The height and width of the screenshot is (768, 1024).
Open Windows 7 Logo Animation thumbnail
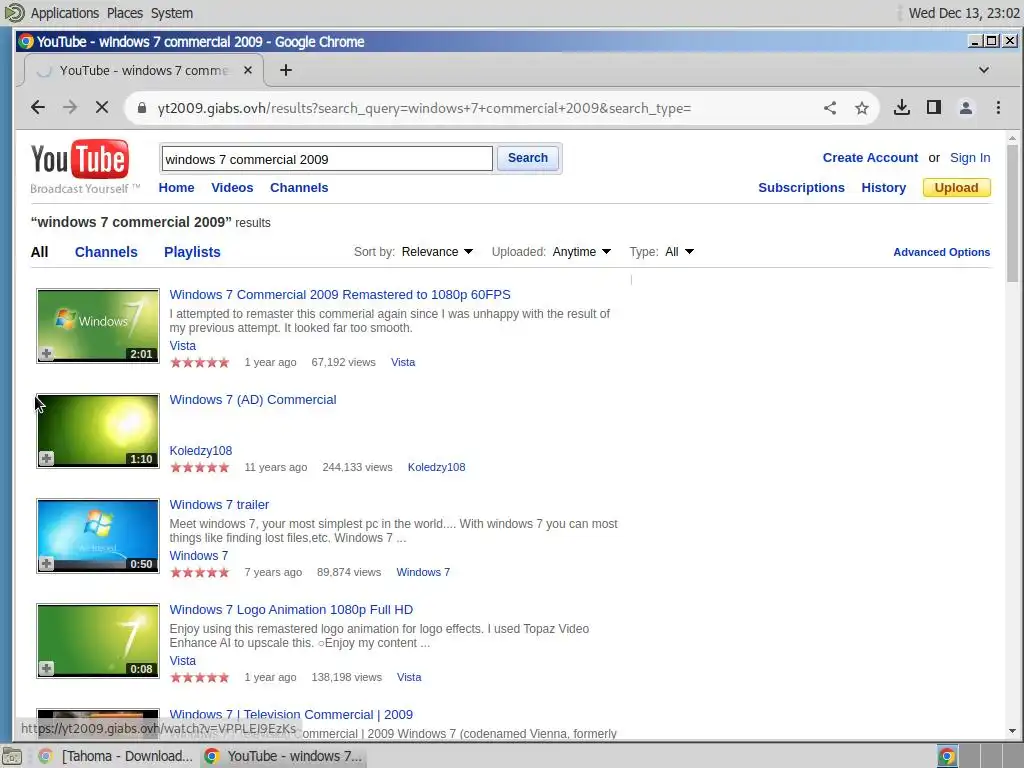[98, 640]
